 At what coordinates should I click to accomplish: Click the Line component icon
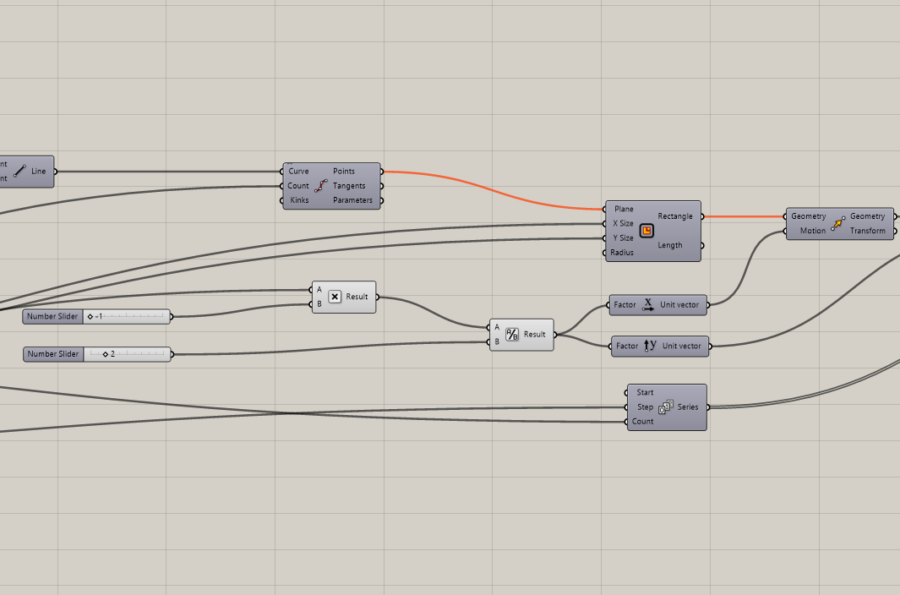pyautogui.click(x=20, y=171)
